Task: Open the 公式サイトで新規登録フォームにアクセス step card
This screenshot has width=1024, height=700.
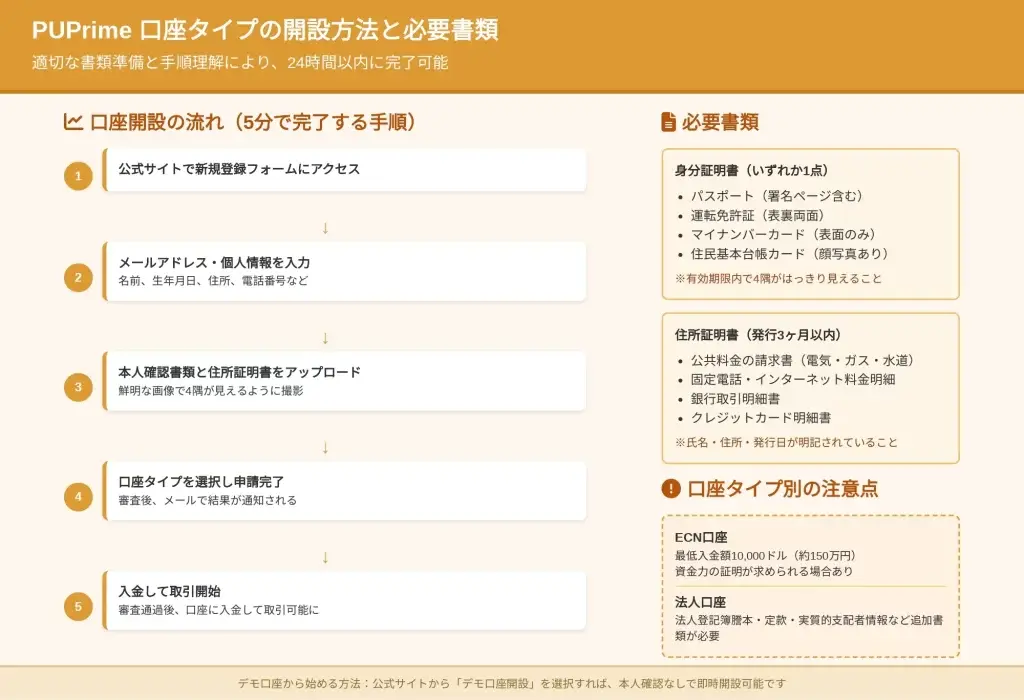Action: (344, 170)
